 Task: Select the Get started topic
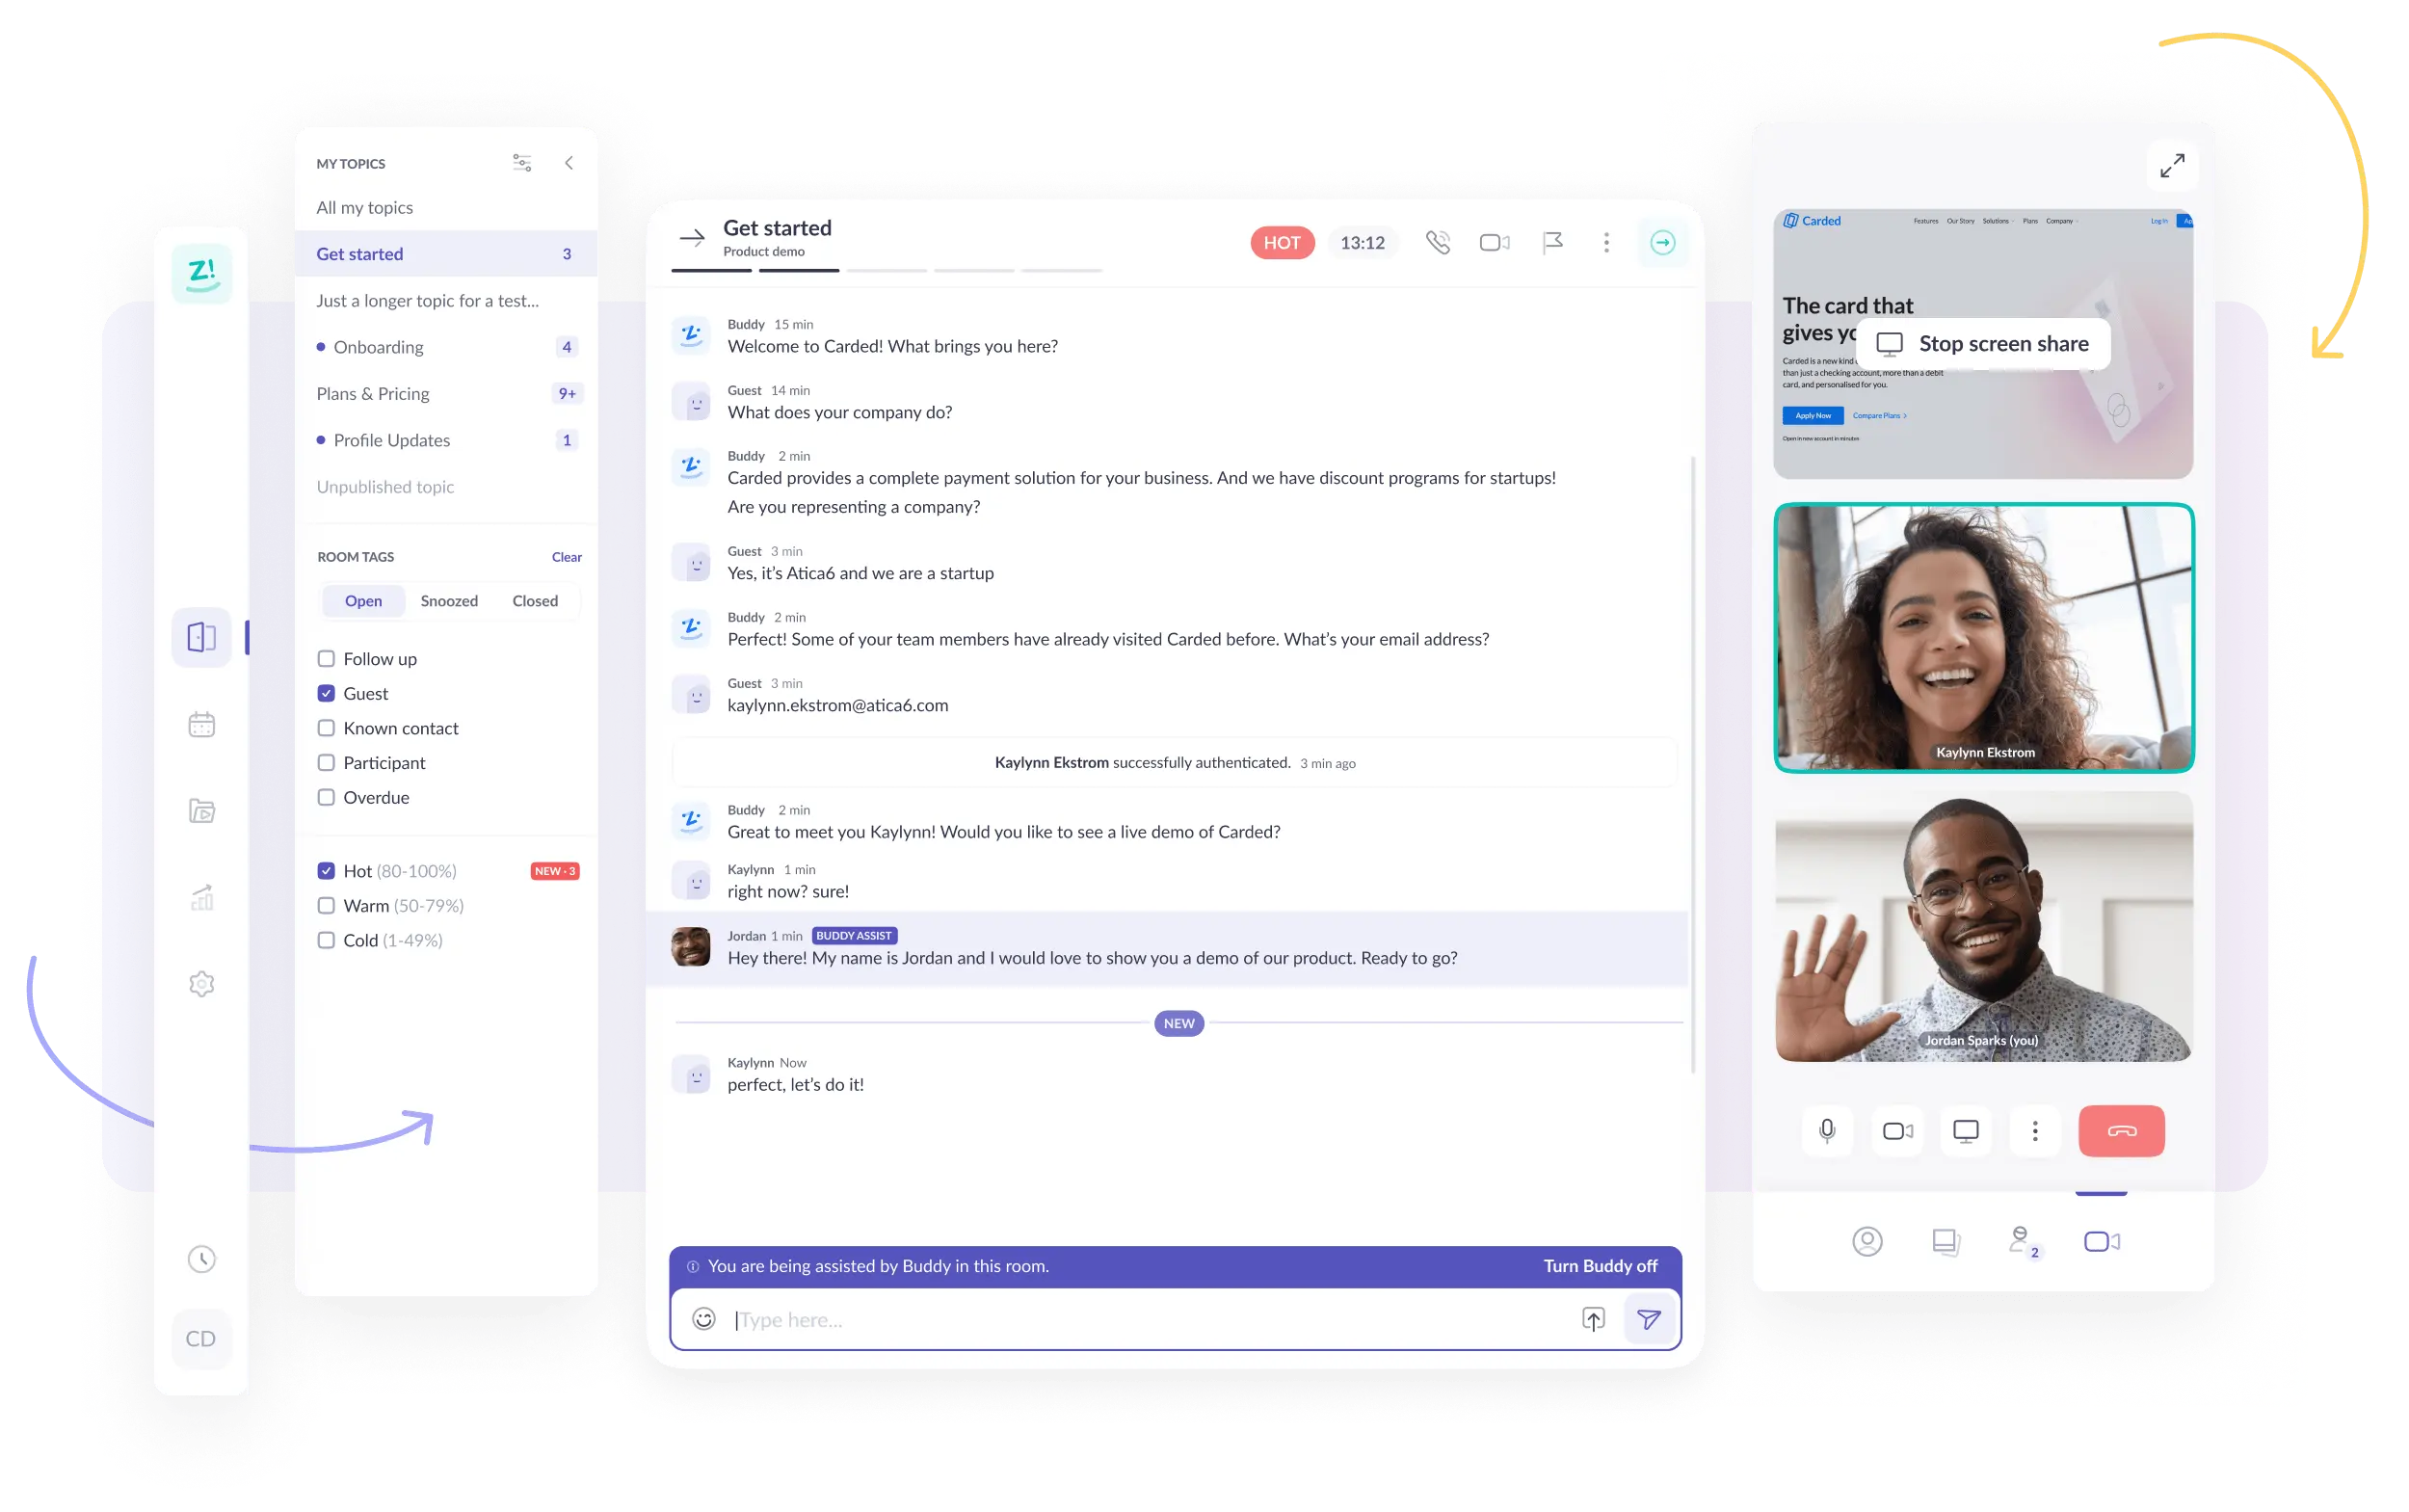pos(358,254)
